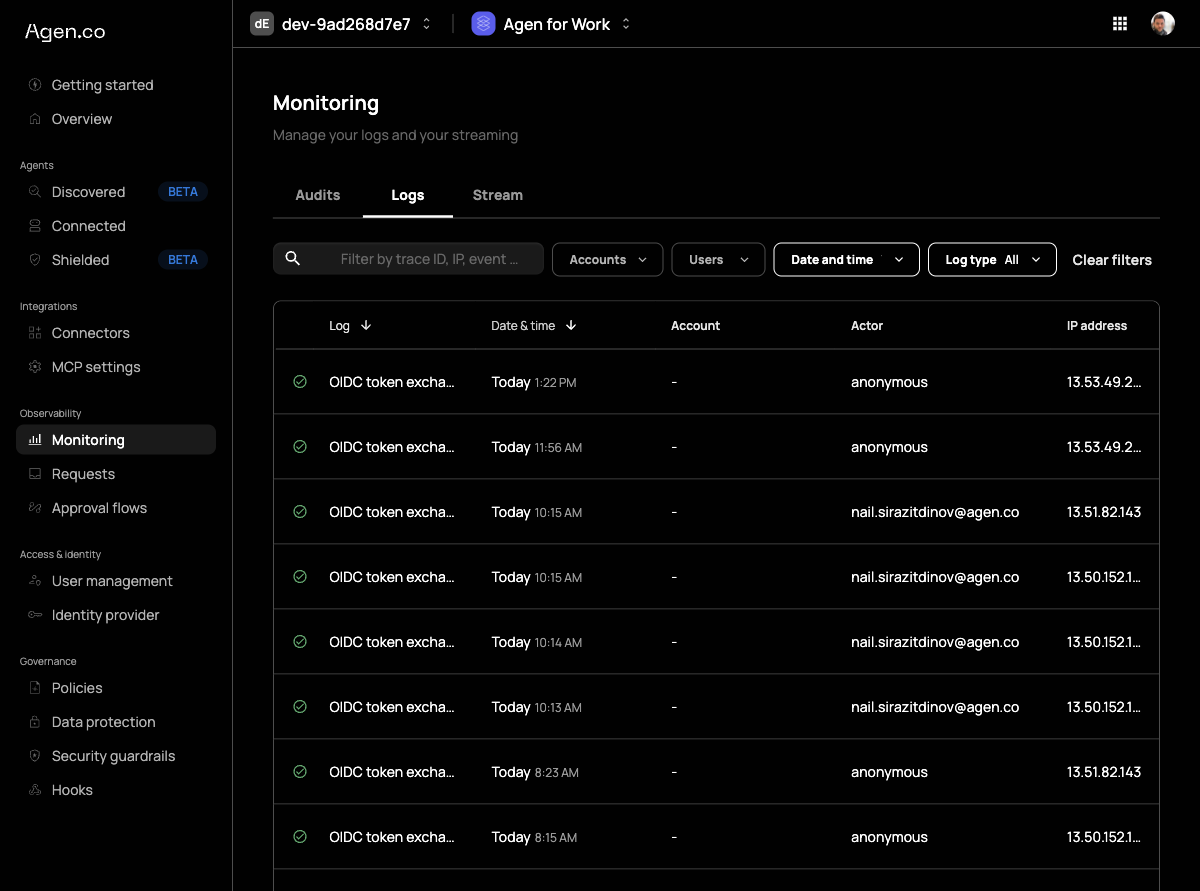1200x891 pixels.
Task: Click the Security guardrails shield icon
Action: coord(35,756)
